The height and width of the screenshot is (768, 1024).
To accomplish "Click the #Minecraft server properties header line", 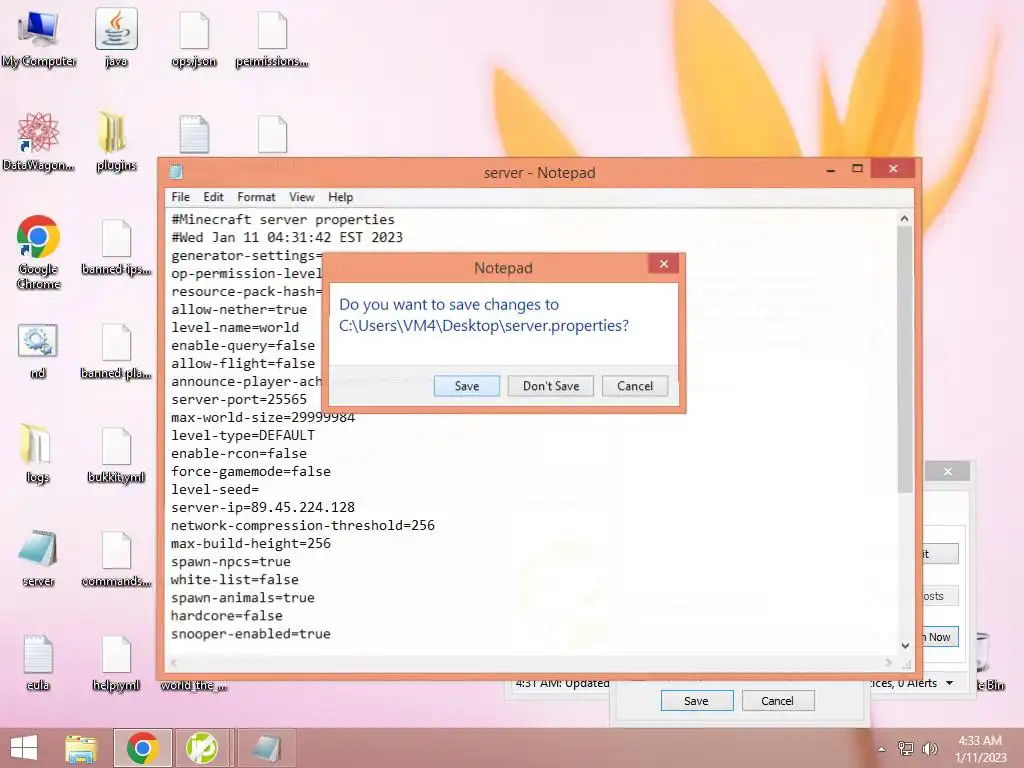I will tap(283, 219).
